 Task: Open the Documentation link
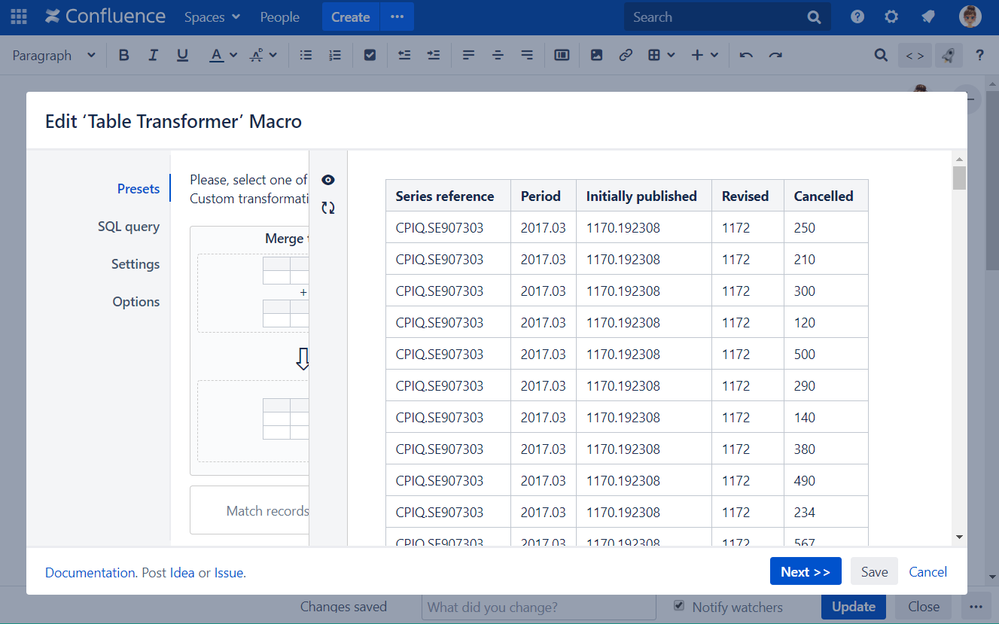90,573
